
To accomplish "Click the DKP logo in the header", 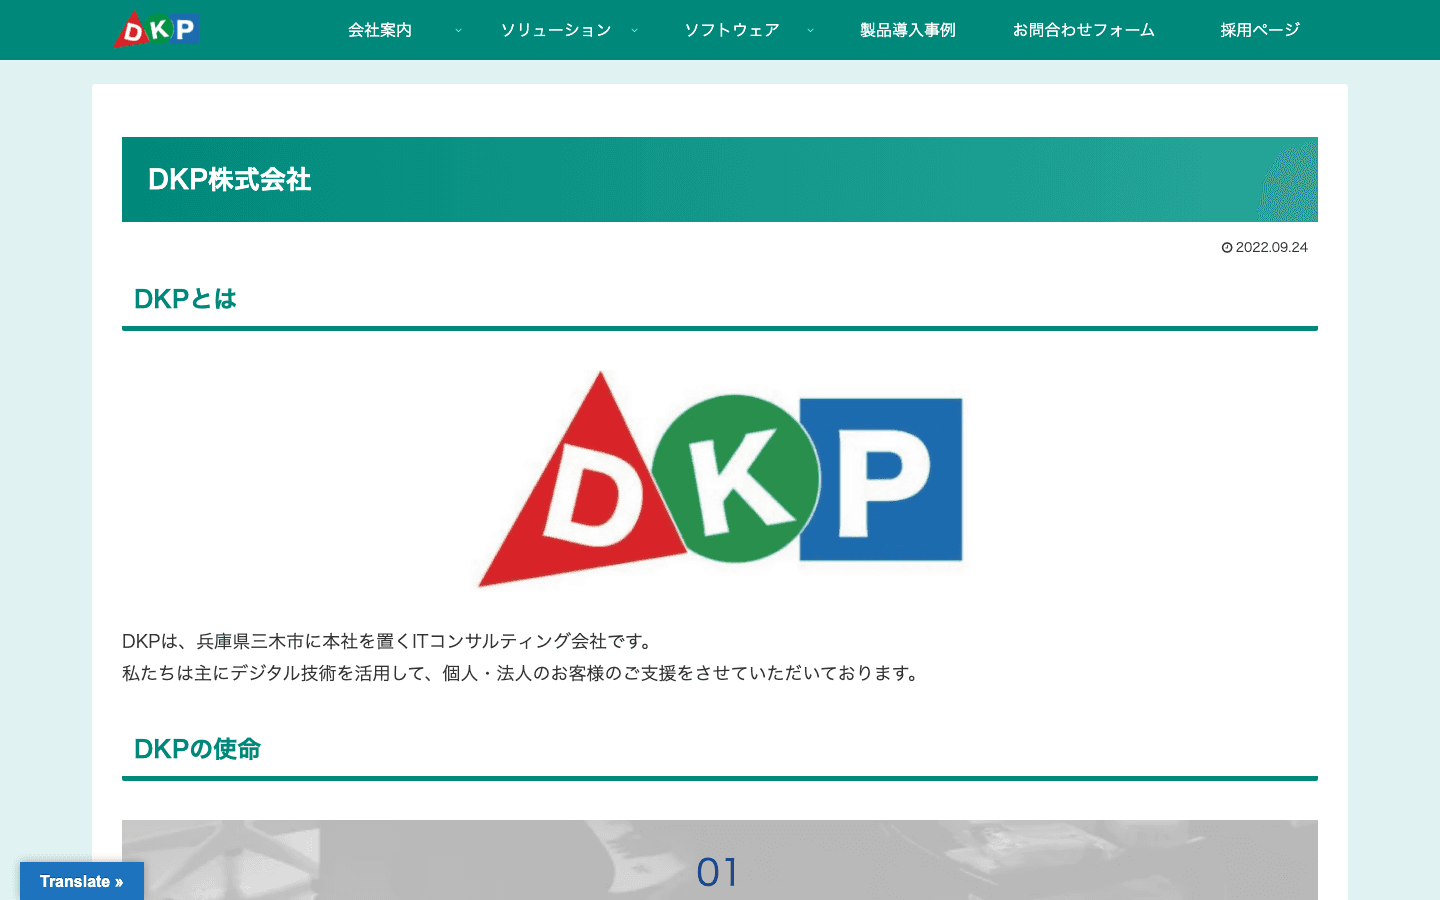I will tap(156, 29).
